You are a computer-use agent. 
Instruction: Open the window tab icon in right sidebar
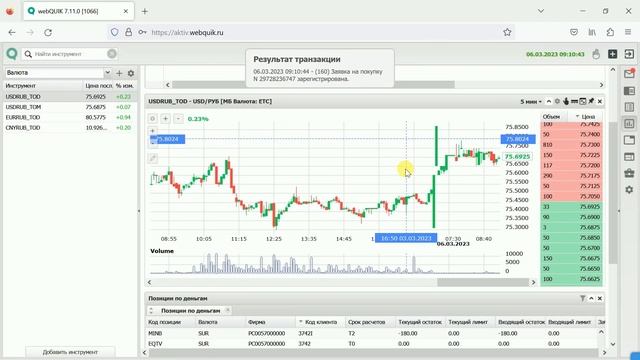click(629, 140)
